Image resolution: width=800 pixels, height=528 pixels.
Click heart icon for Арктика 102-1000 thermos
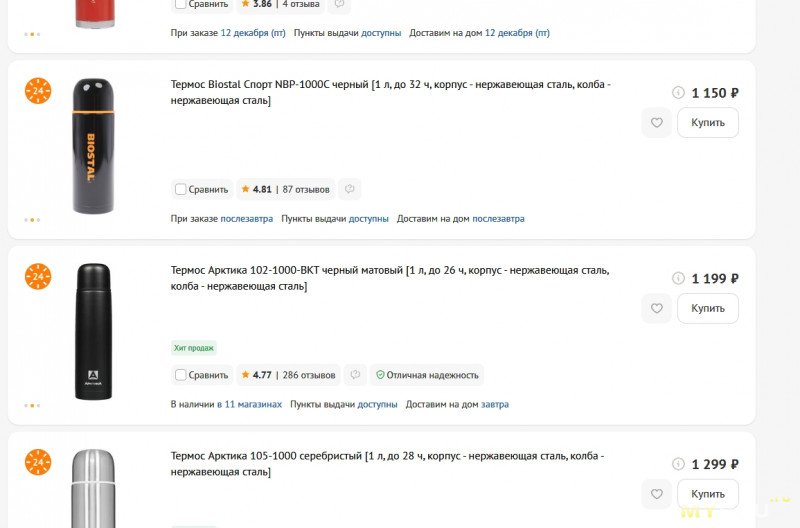pos(656,309)
